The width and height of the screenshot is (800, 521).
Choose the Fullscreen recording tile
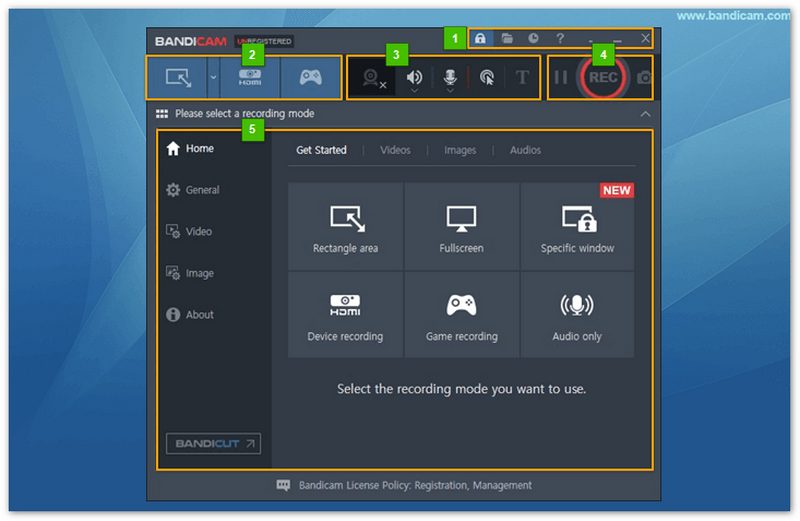coord(461,226)
